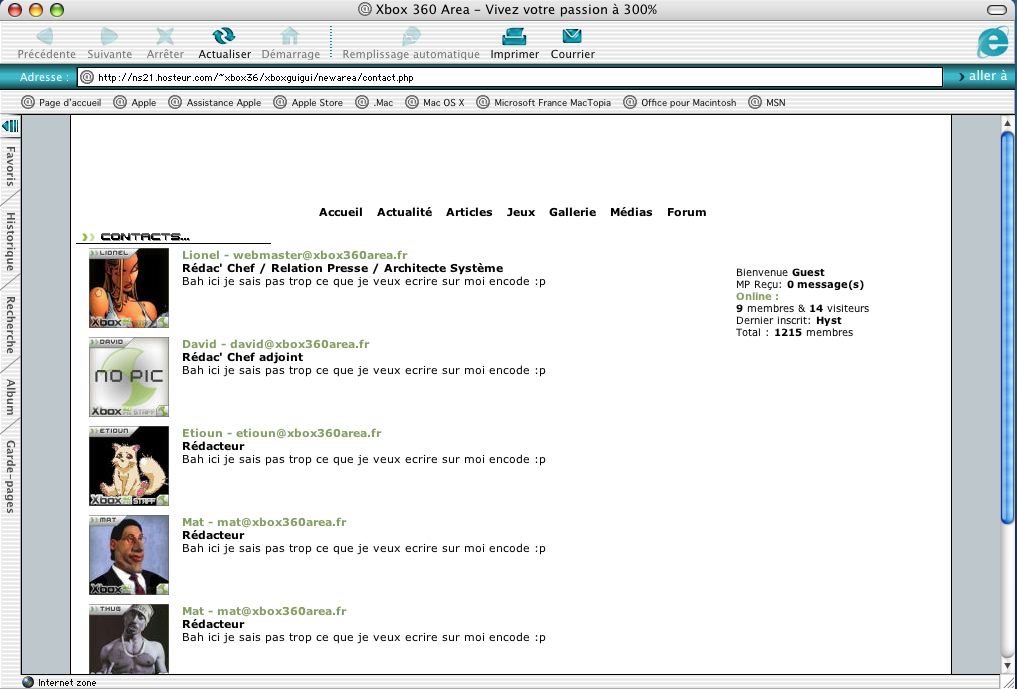Click the Lionel webmaster email link
Viewport: 1017px width, 689px height.
[294, 255]
